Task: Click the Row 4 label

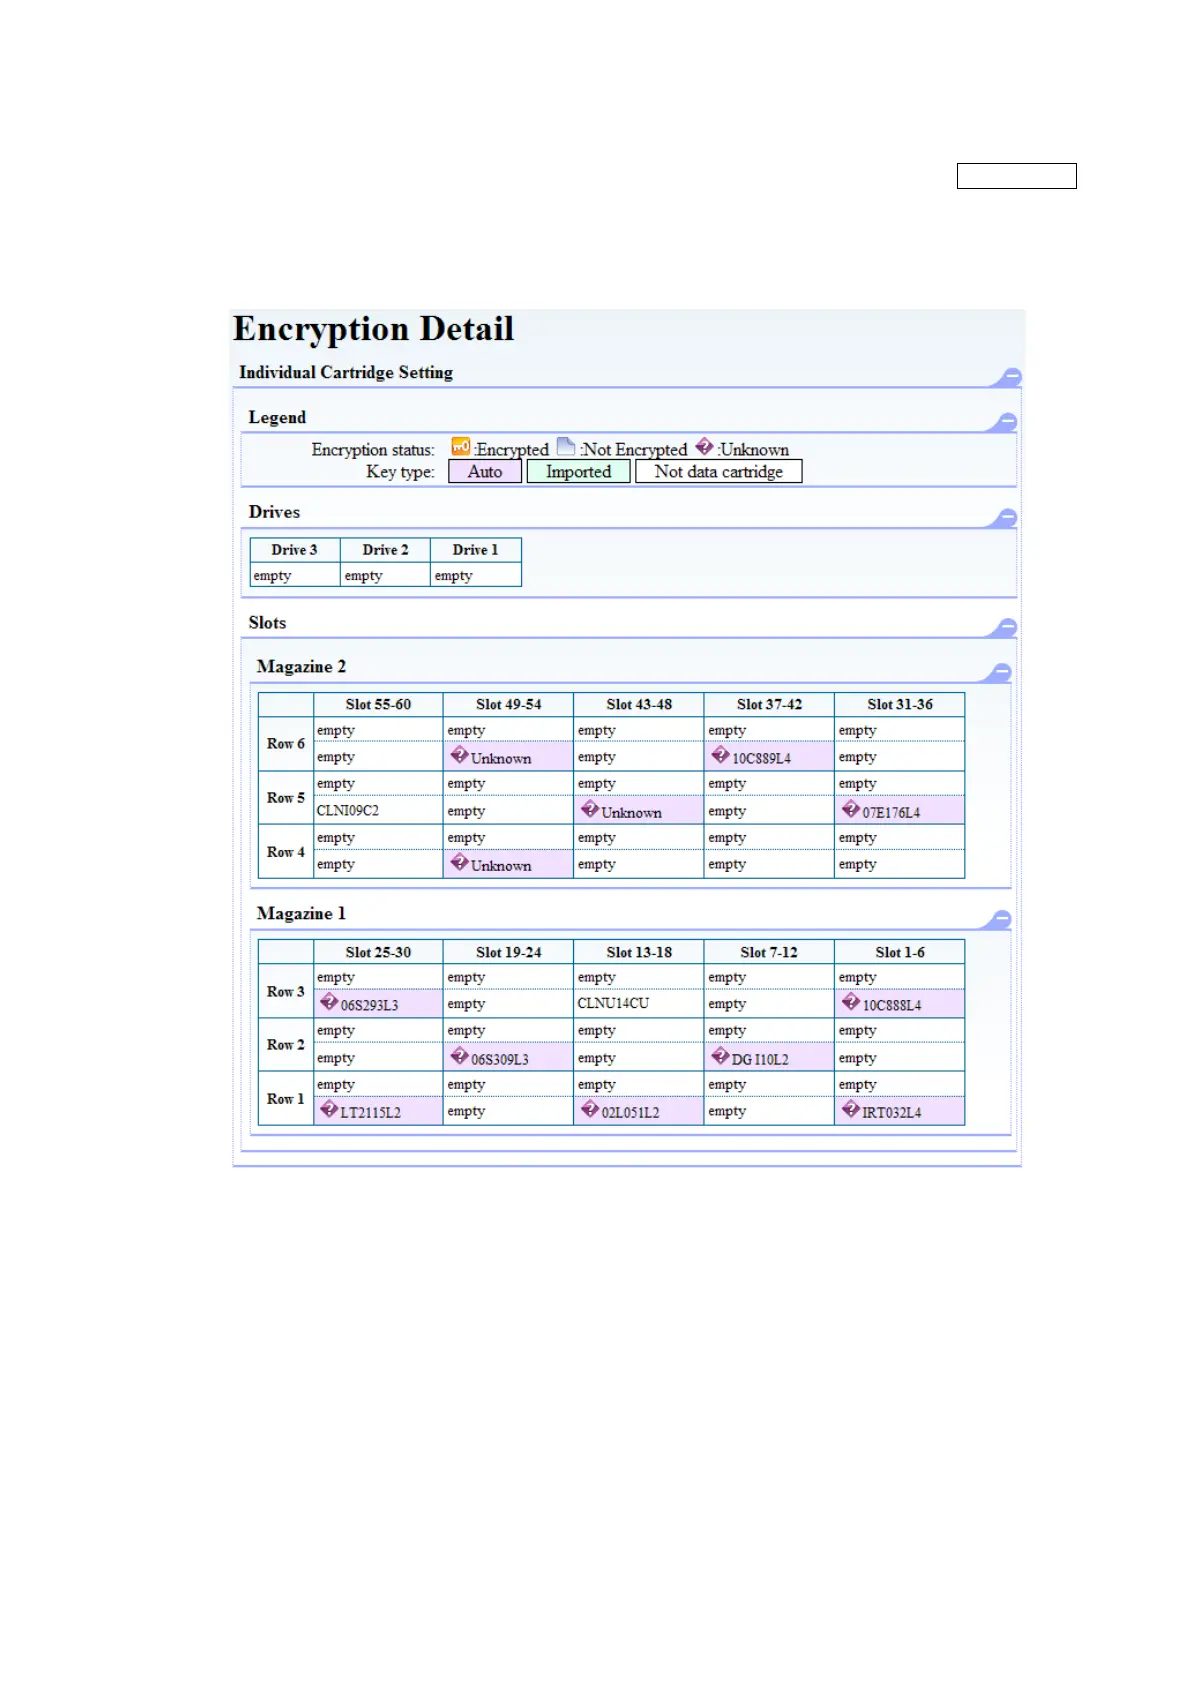Action: [286, 852]
